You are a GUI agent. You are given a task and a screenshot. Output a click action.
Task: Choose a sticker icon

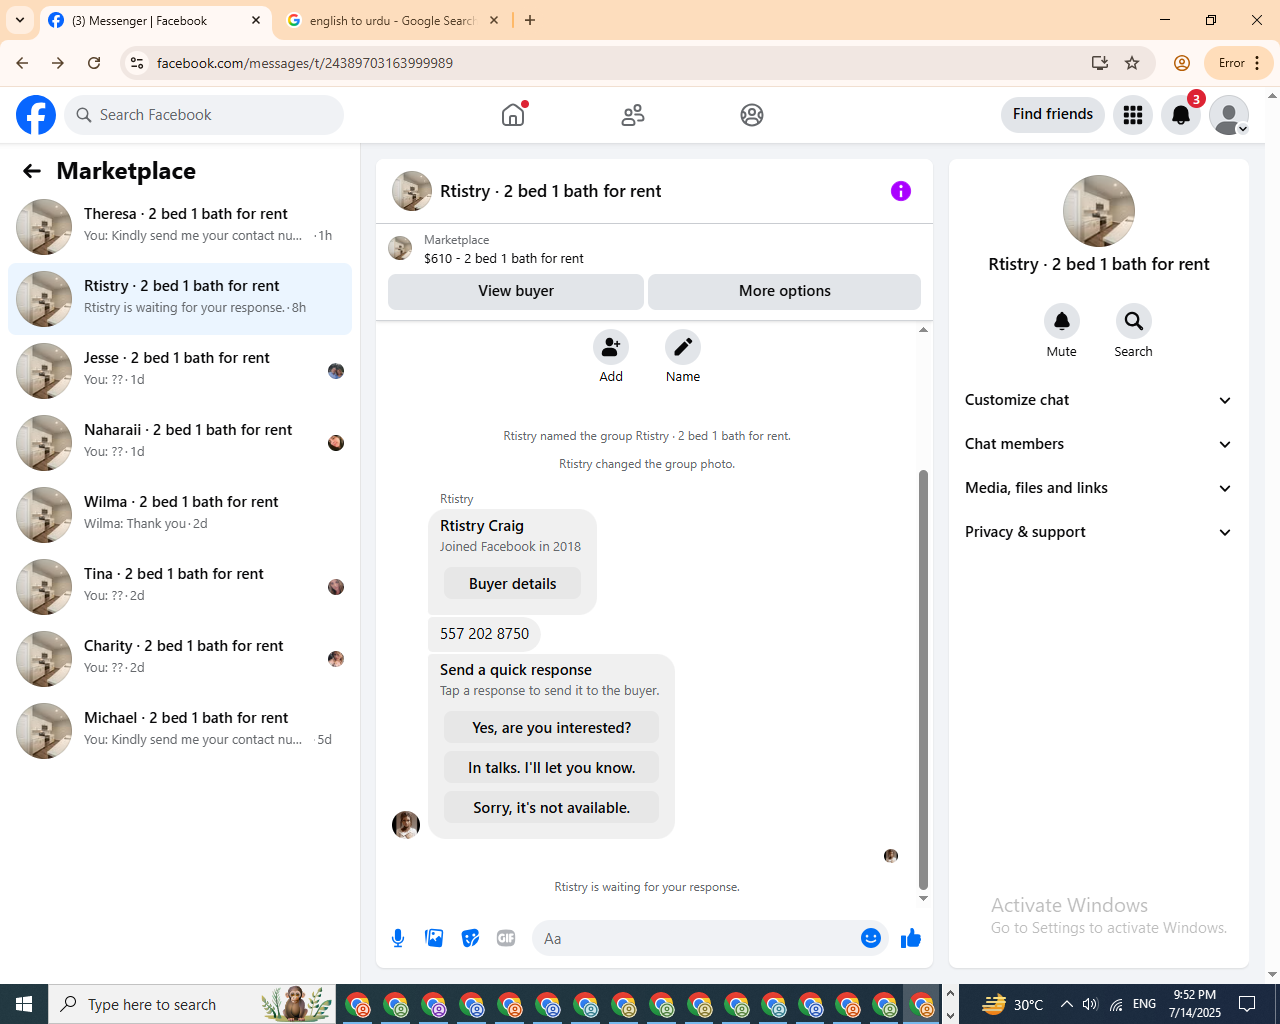[470, 938]
